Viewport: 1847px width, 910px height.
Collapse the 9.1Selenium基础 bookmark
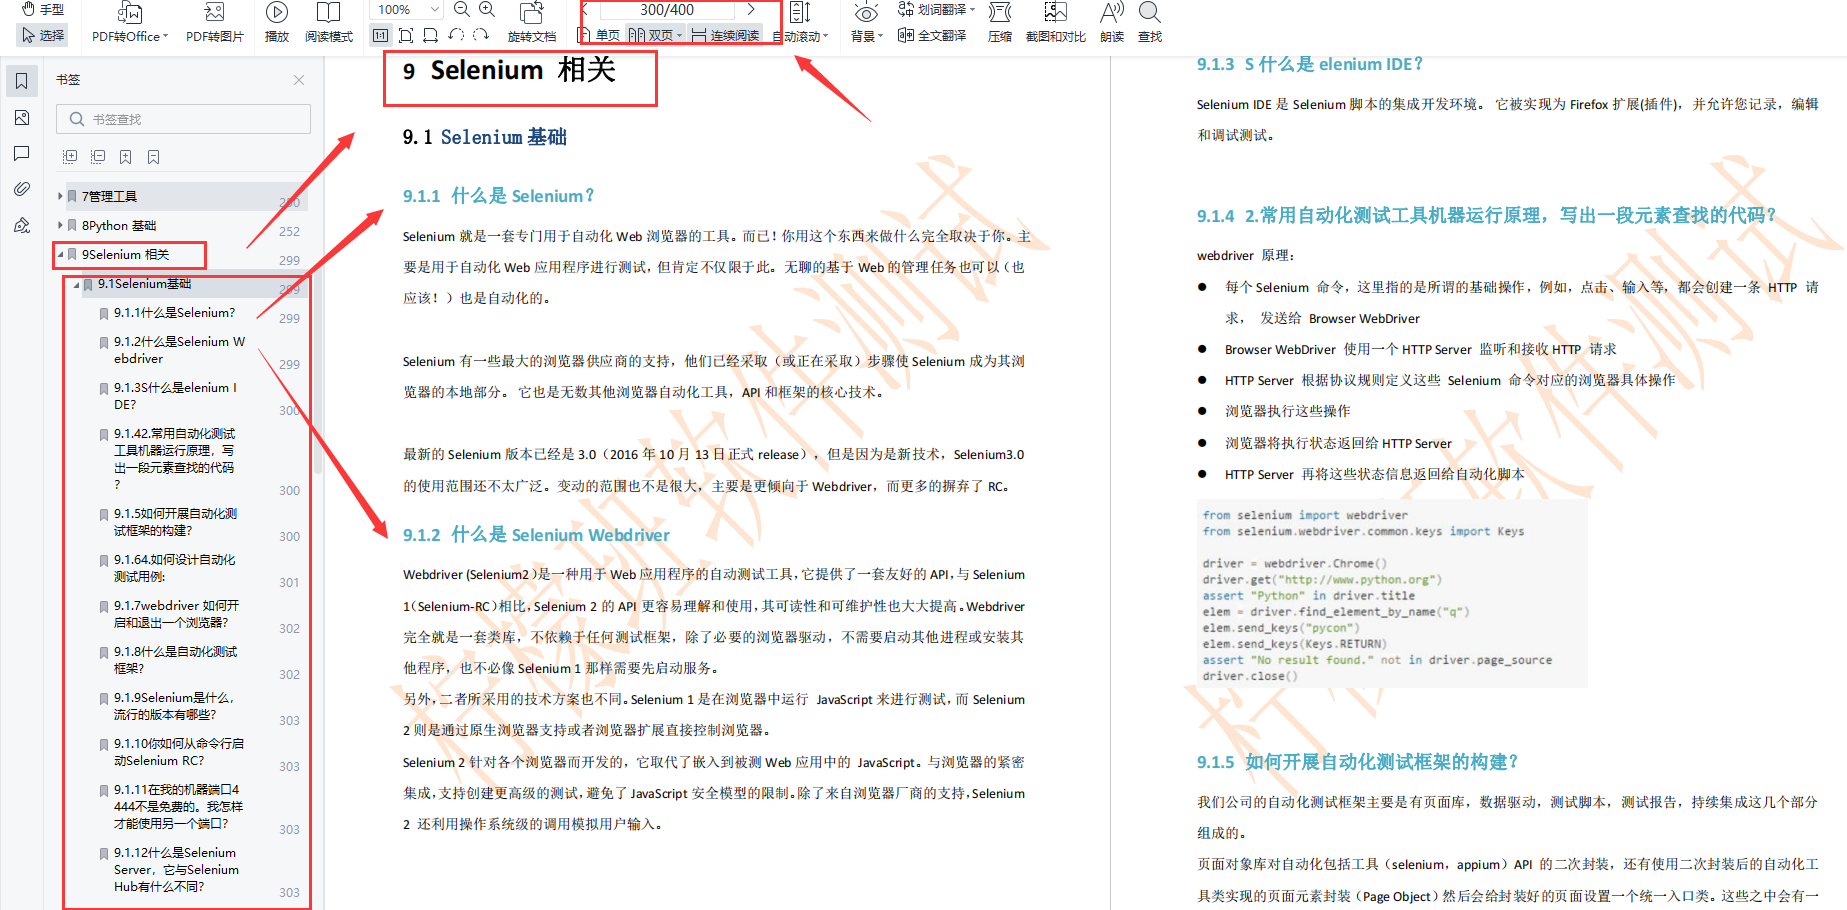(76, 284)
